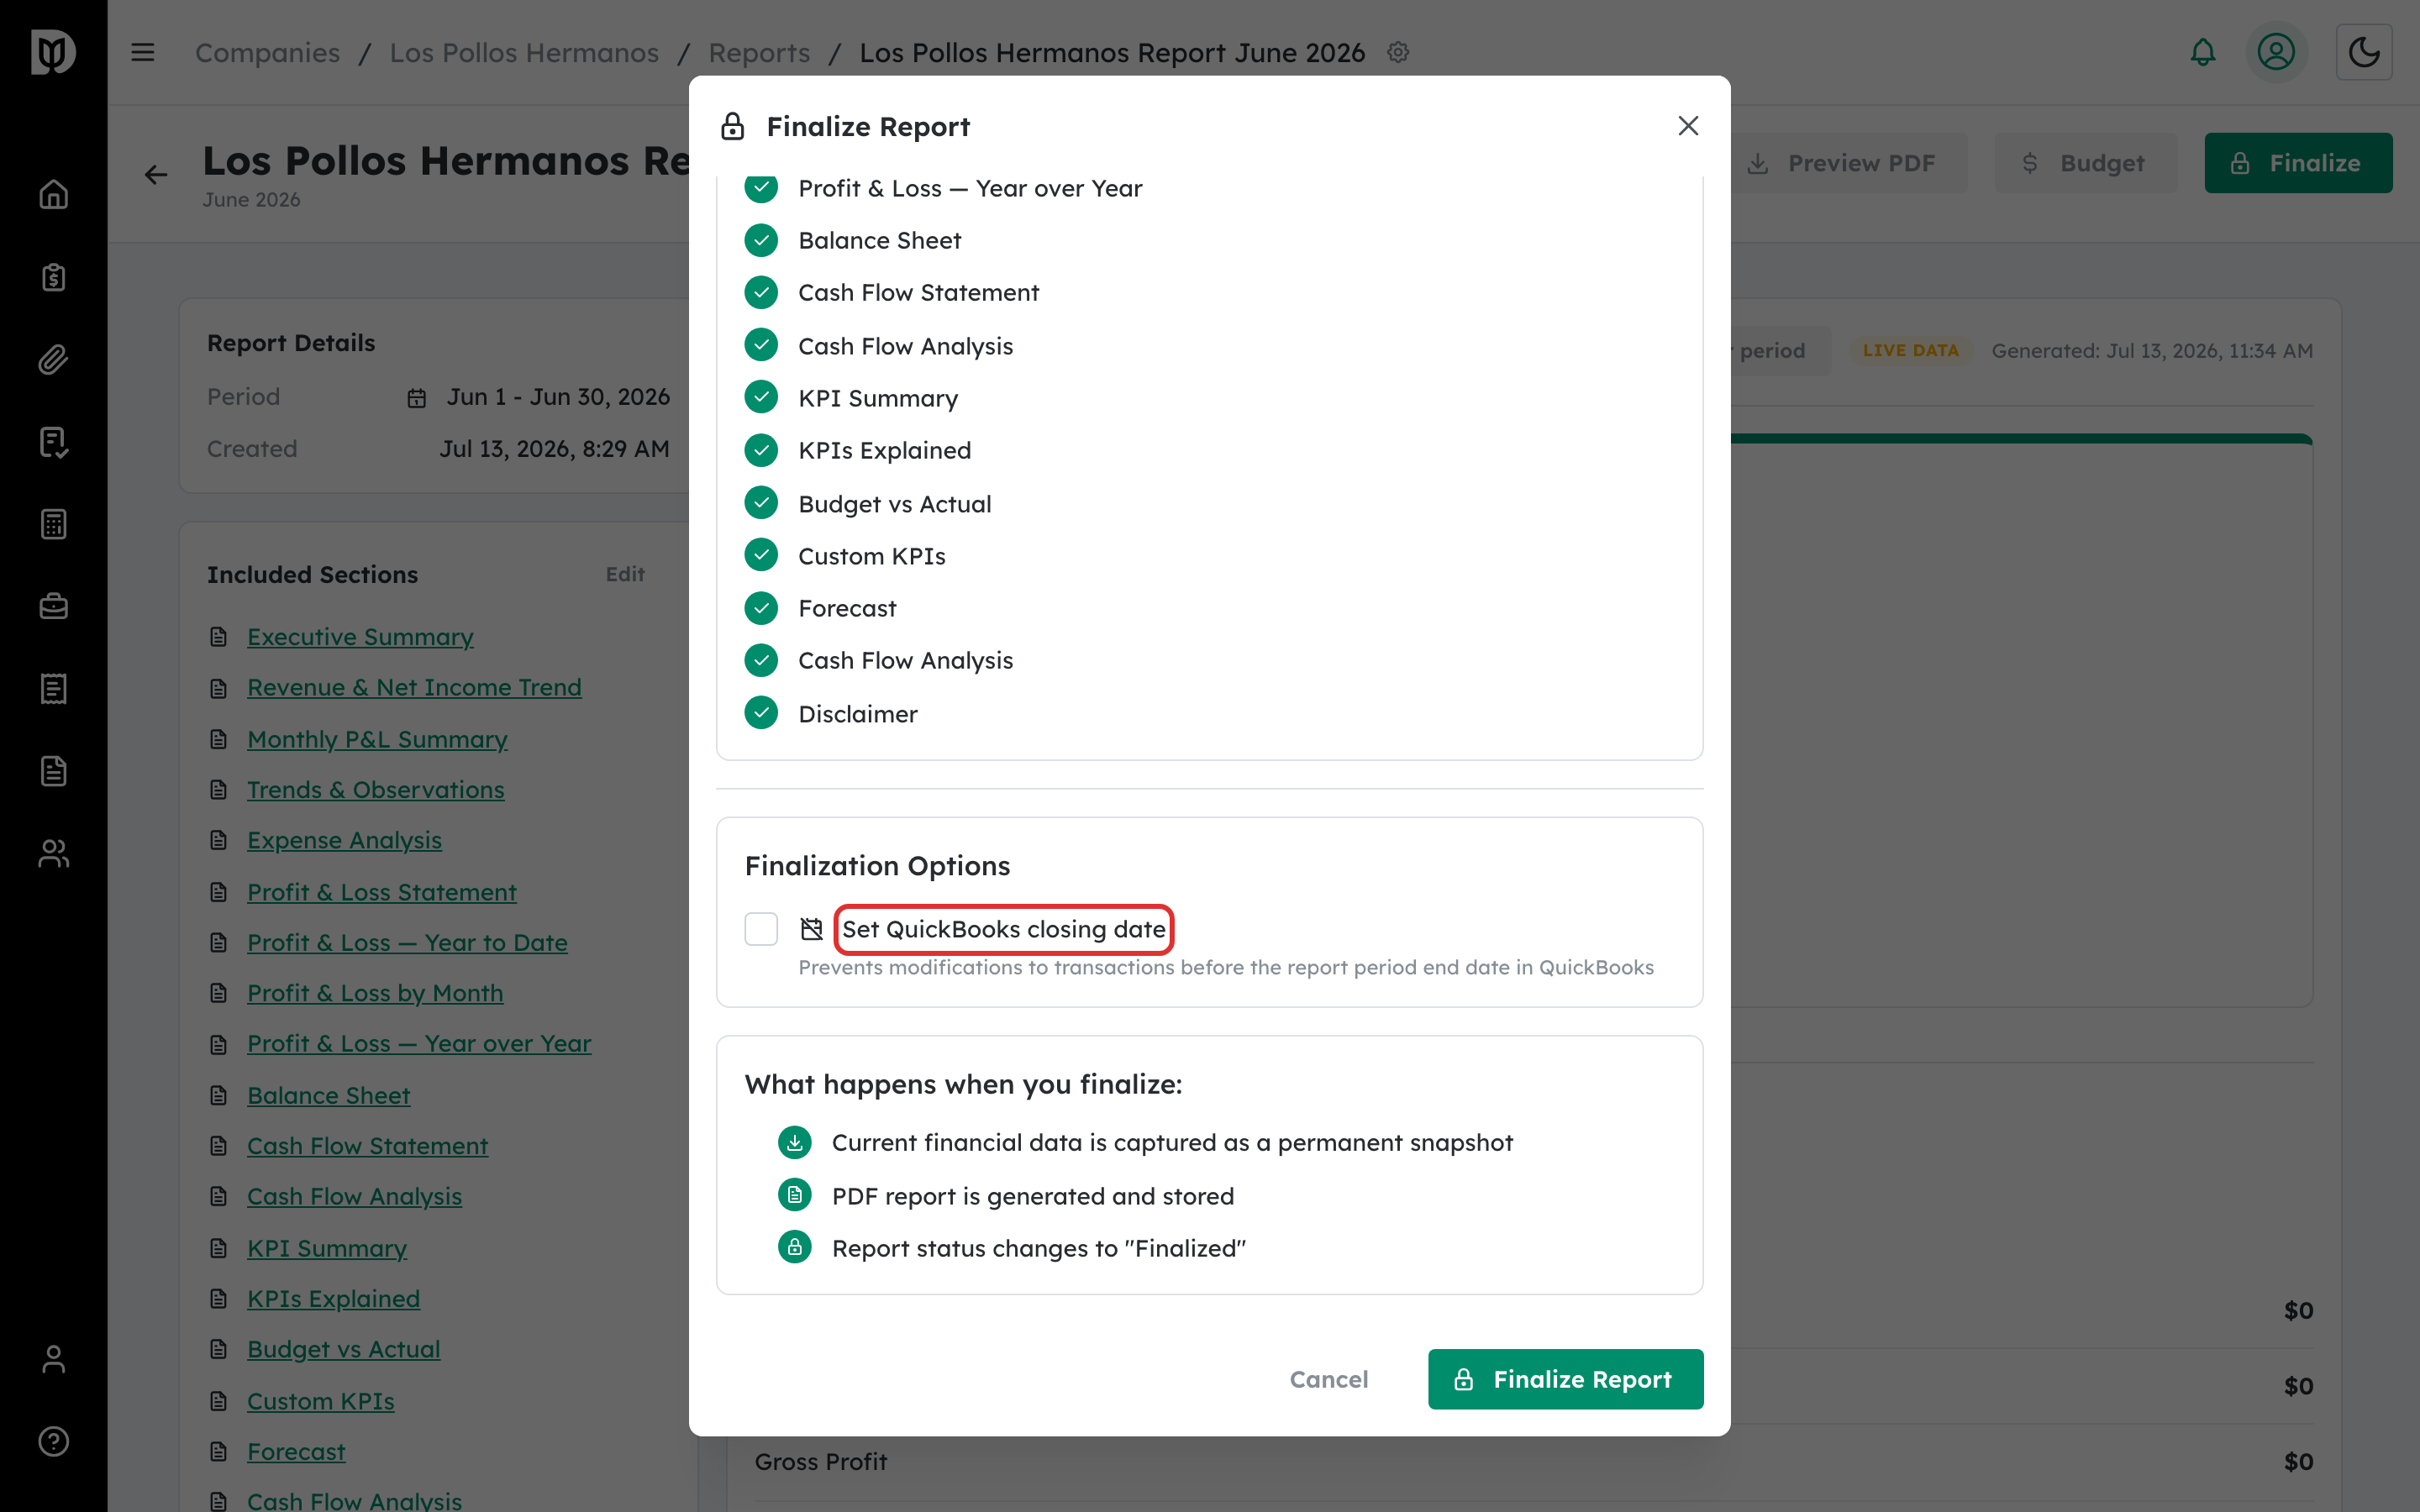Check the Set QuickBooks closing date checkbox
Viewport: 2420px width, 1512px height.
tap(761, 929)
